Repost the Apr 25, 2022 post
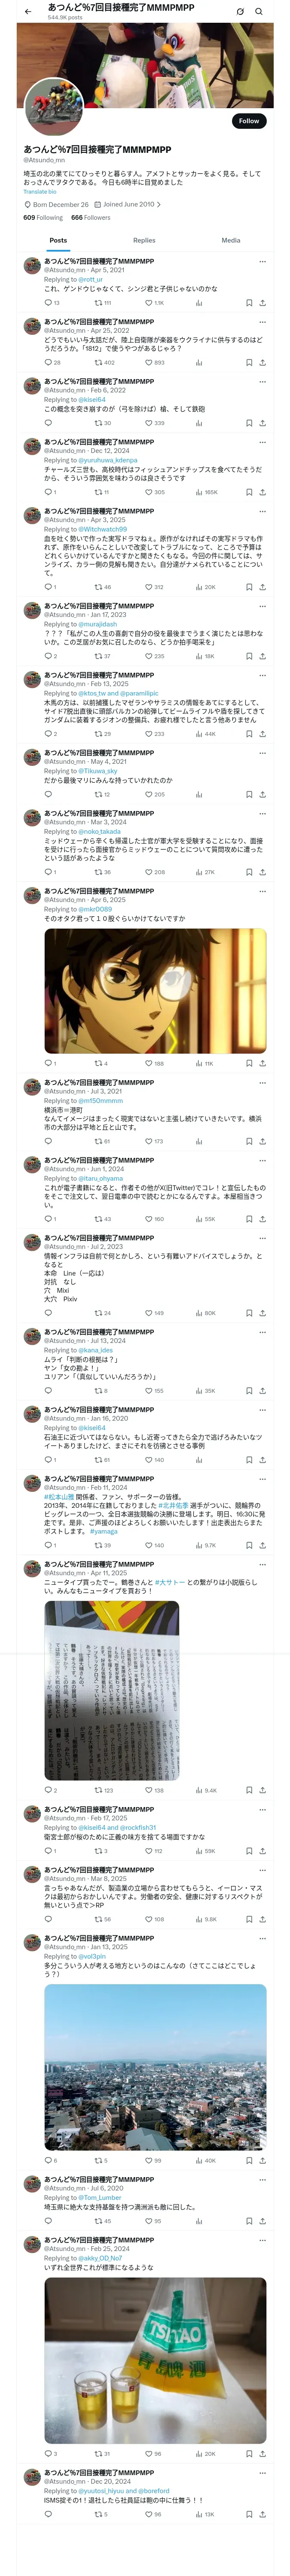This screenshot has width=290, height=2576. pyautogui.click(x=99, y=363)
